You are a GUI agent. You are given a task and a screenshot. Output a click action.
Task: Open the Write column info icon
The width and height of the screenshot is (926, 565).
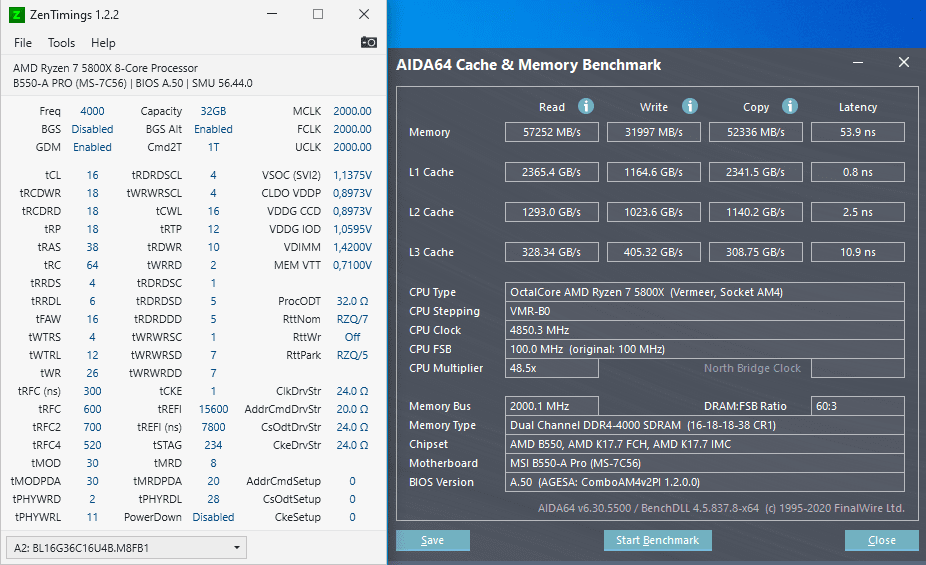[690, 106]
